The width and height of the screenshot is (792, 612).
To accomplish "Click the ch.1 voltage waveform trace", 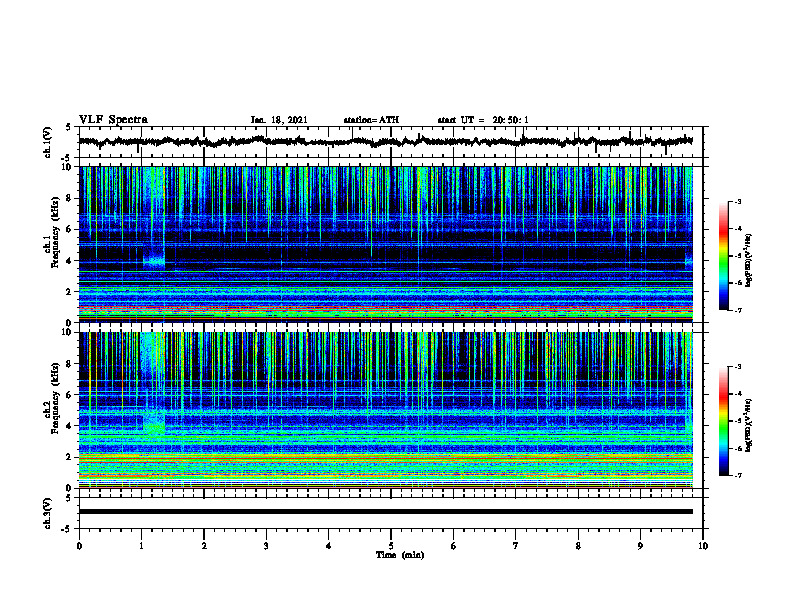I will click(x=385, y=141).
